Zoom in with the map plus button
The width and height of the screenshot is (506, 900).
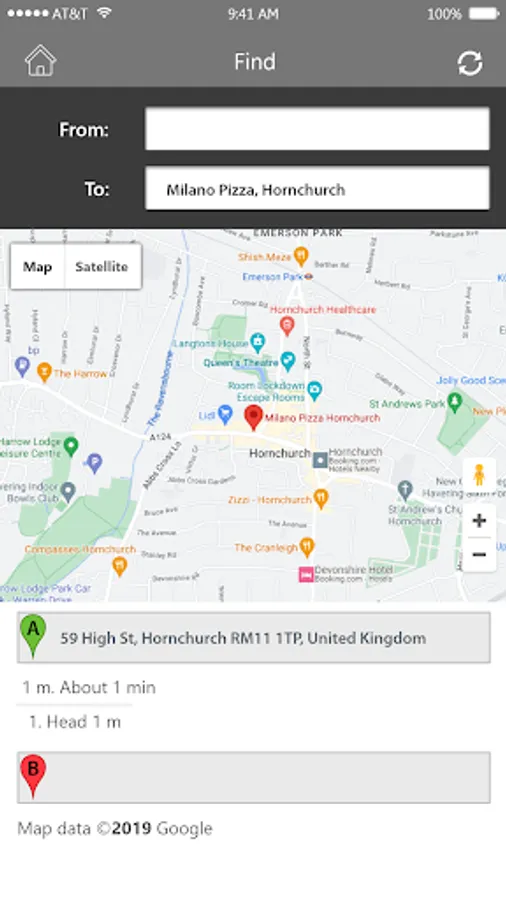tap(479, 521)
